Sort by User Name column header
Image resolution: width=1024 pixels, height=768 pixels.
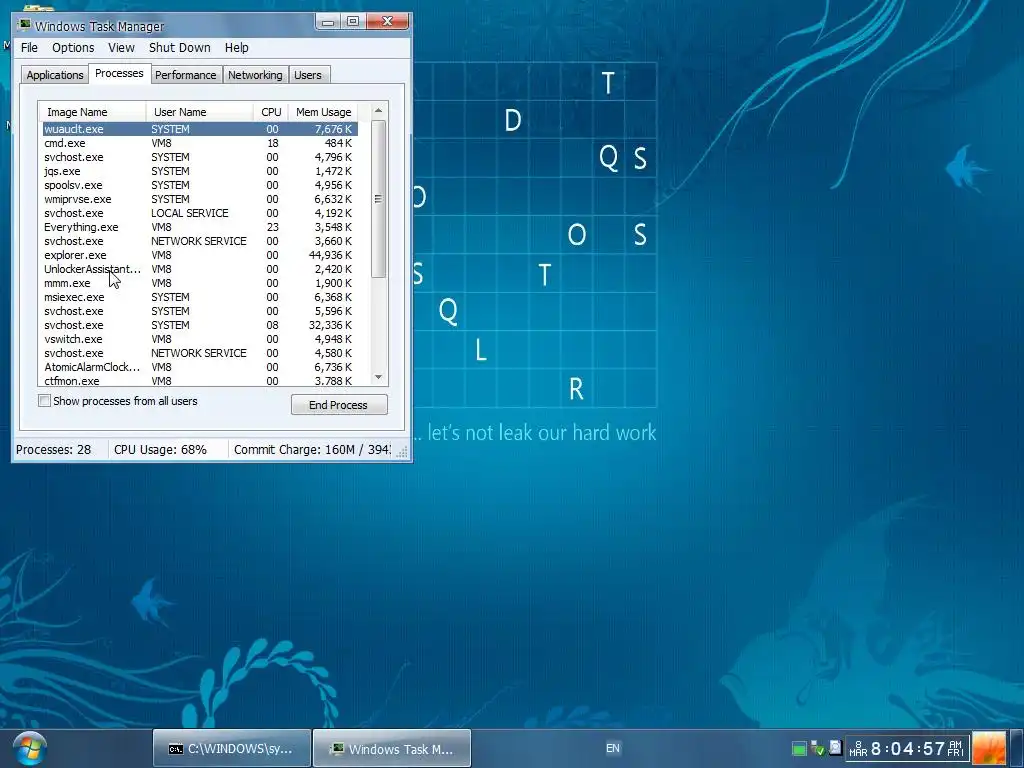click(x=200, y=112)
